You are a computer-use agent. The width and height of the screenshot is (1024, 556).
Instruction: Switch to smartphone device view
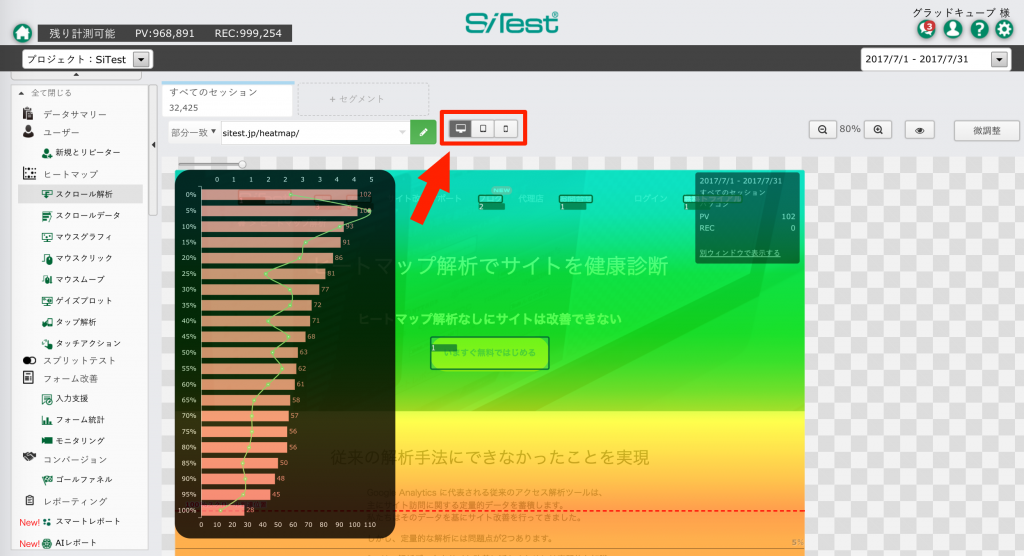click(505, 129)
